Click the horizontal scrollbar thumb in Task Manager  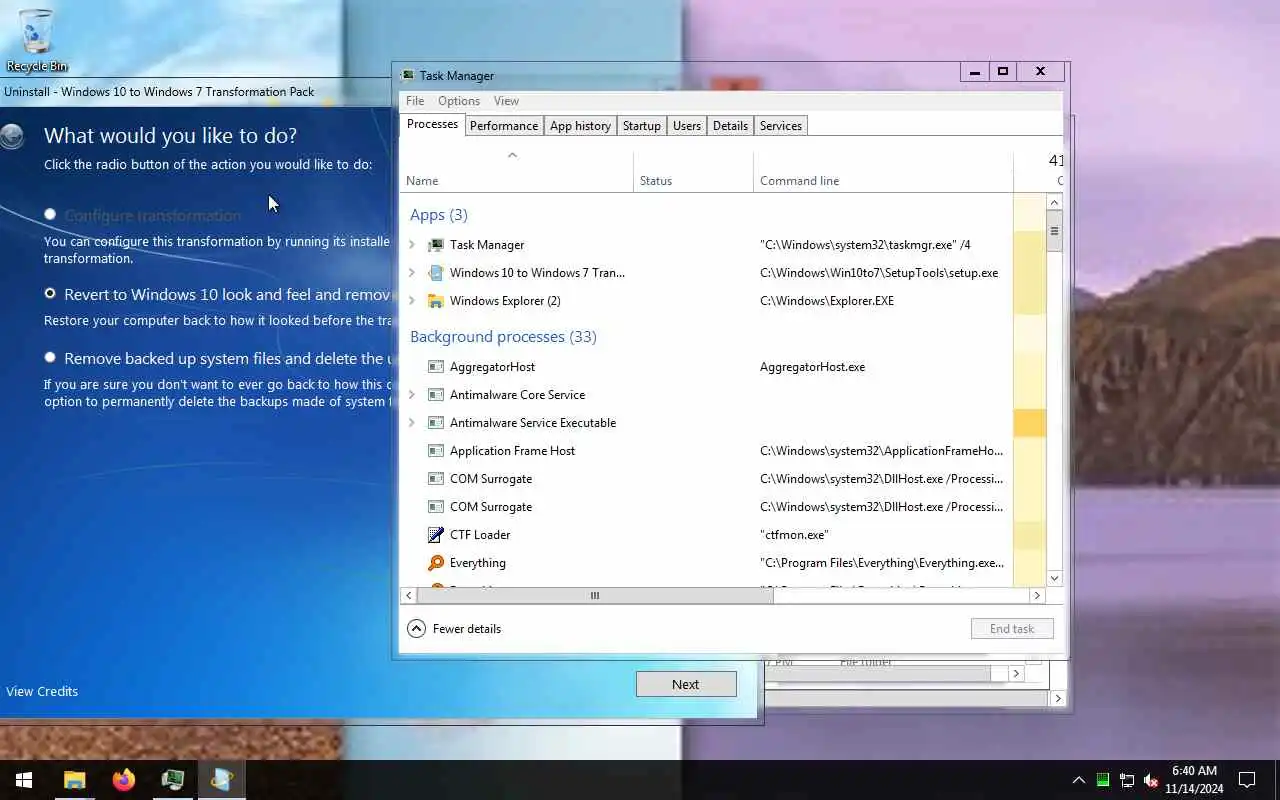(x=595, y=596)
